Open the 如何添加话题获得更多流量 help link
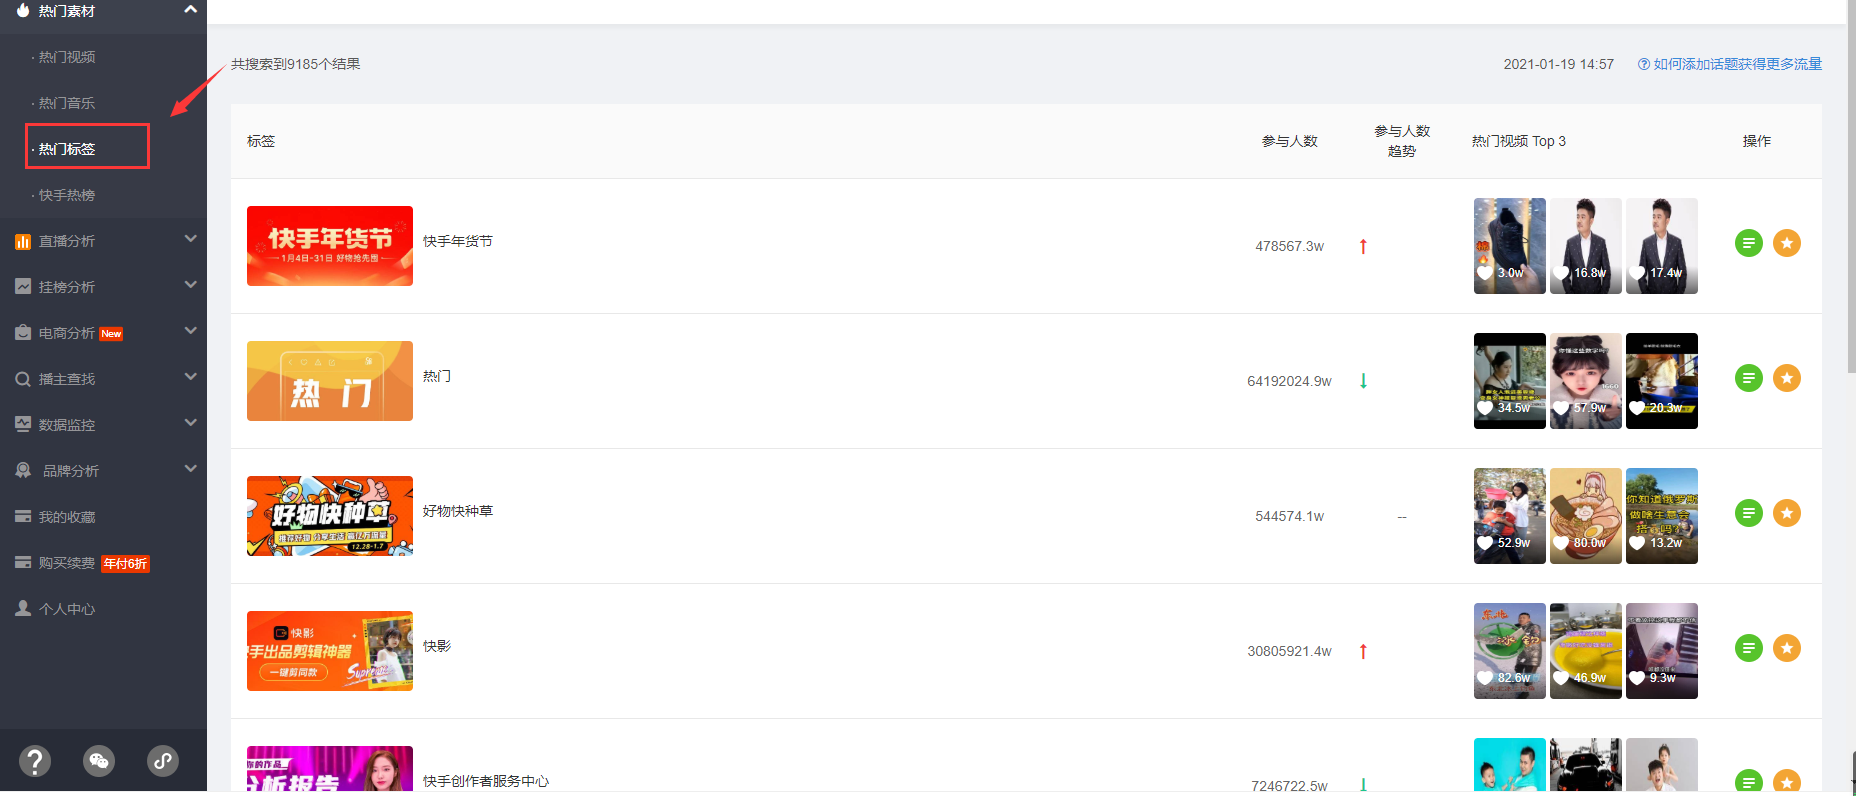 pyautogui.click(x=1737, y=64)
